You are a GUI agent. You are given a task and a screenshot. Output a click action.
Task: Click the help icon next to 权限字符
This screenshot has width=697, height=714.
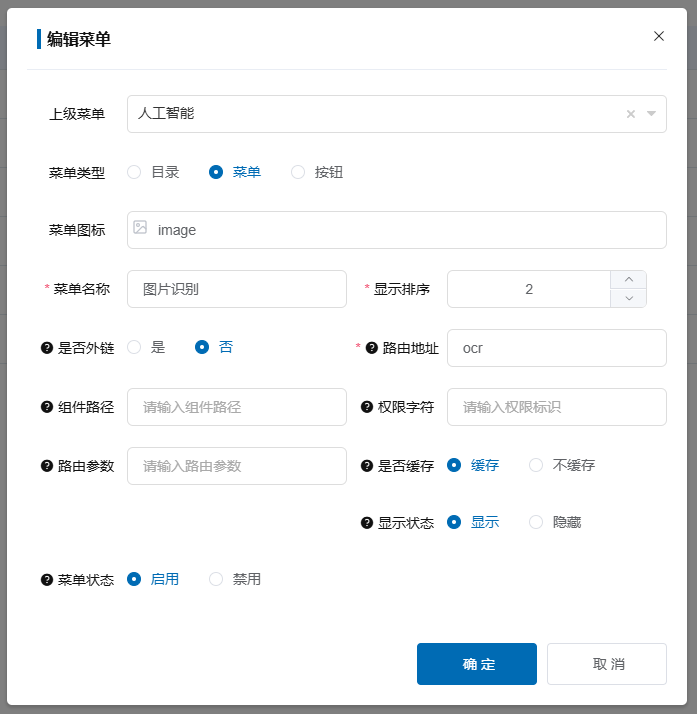(x=367, y=407)
